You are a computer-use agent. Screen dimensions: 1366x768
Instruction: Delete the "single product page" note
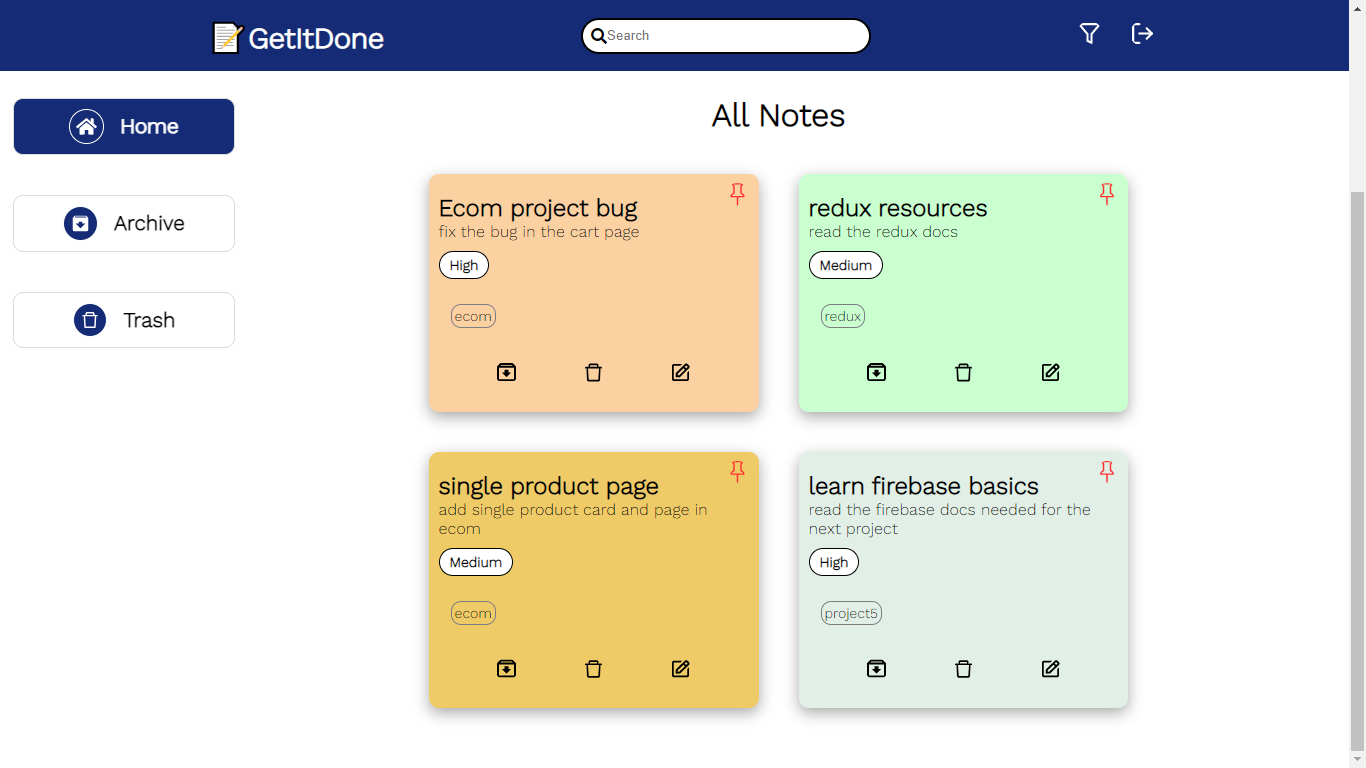[594, 668]
